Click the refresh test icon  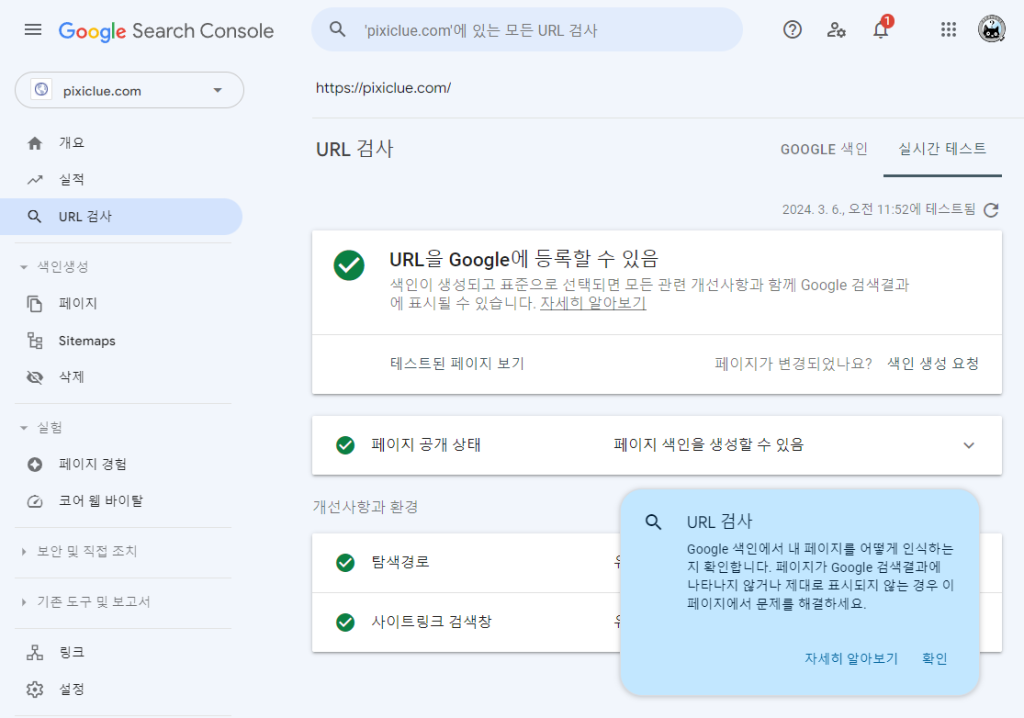tap(991, 210)
